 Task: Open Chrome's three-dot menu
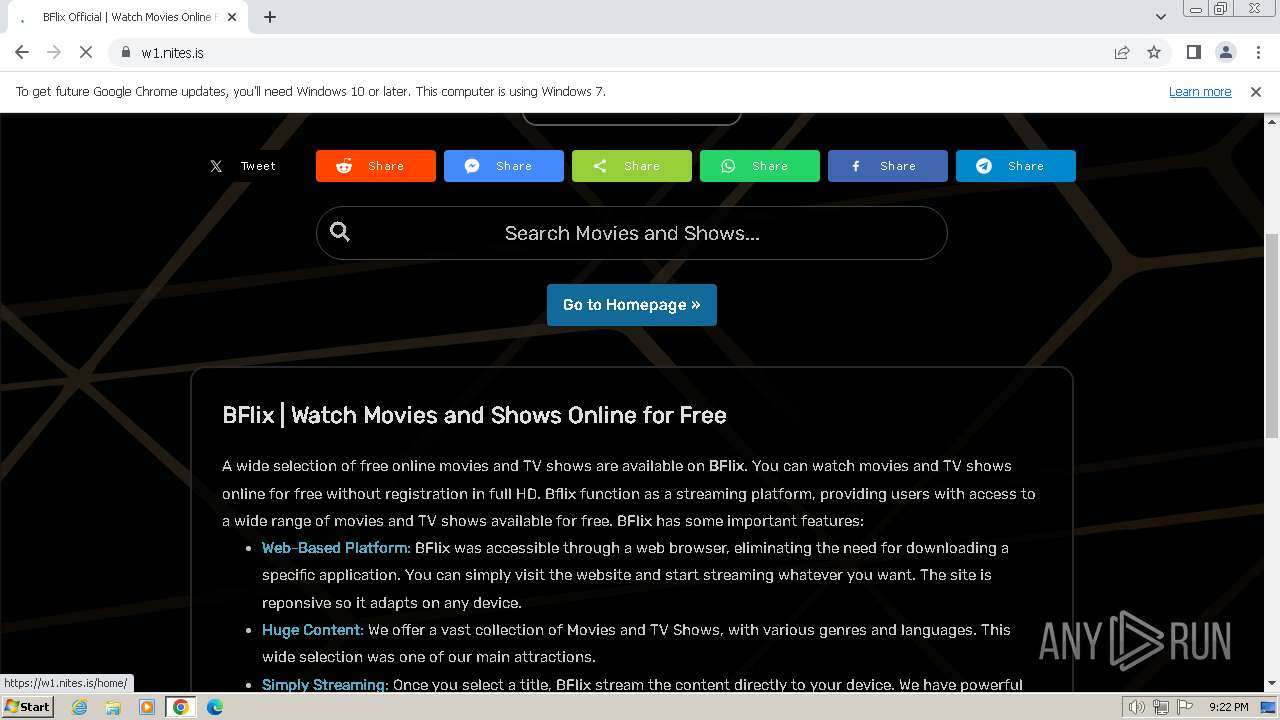[1258, 52]
